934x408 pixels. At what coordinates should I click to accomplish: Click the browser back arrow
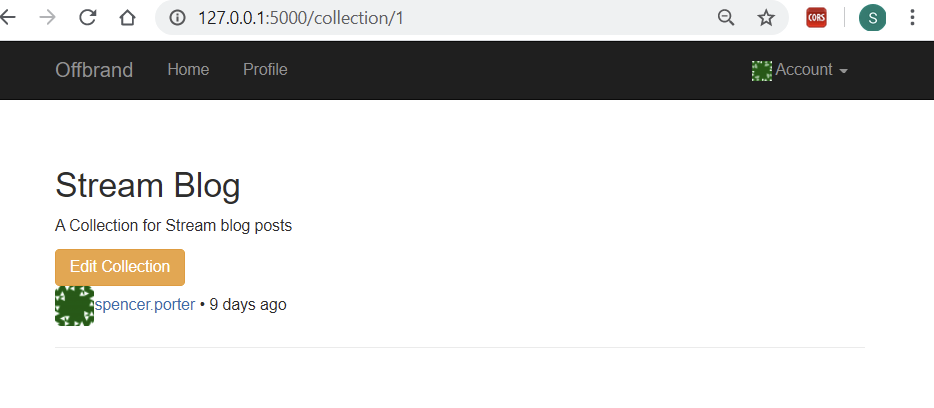(x=8, y=17)
